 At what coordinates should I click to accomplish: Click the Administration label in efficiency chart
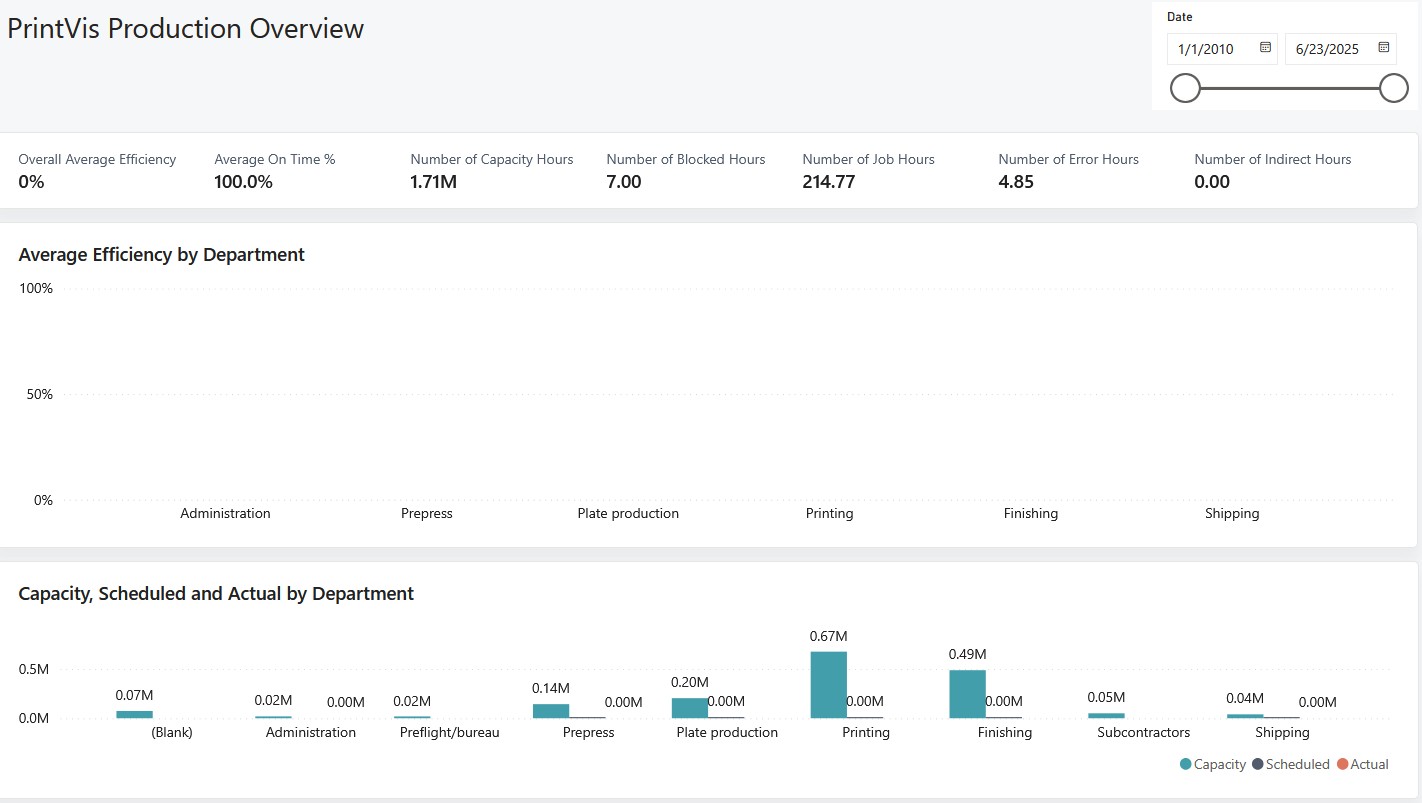pyautogui.click(x=225, y=513)
